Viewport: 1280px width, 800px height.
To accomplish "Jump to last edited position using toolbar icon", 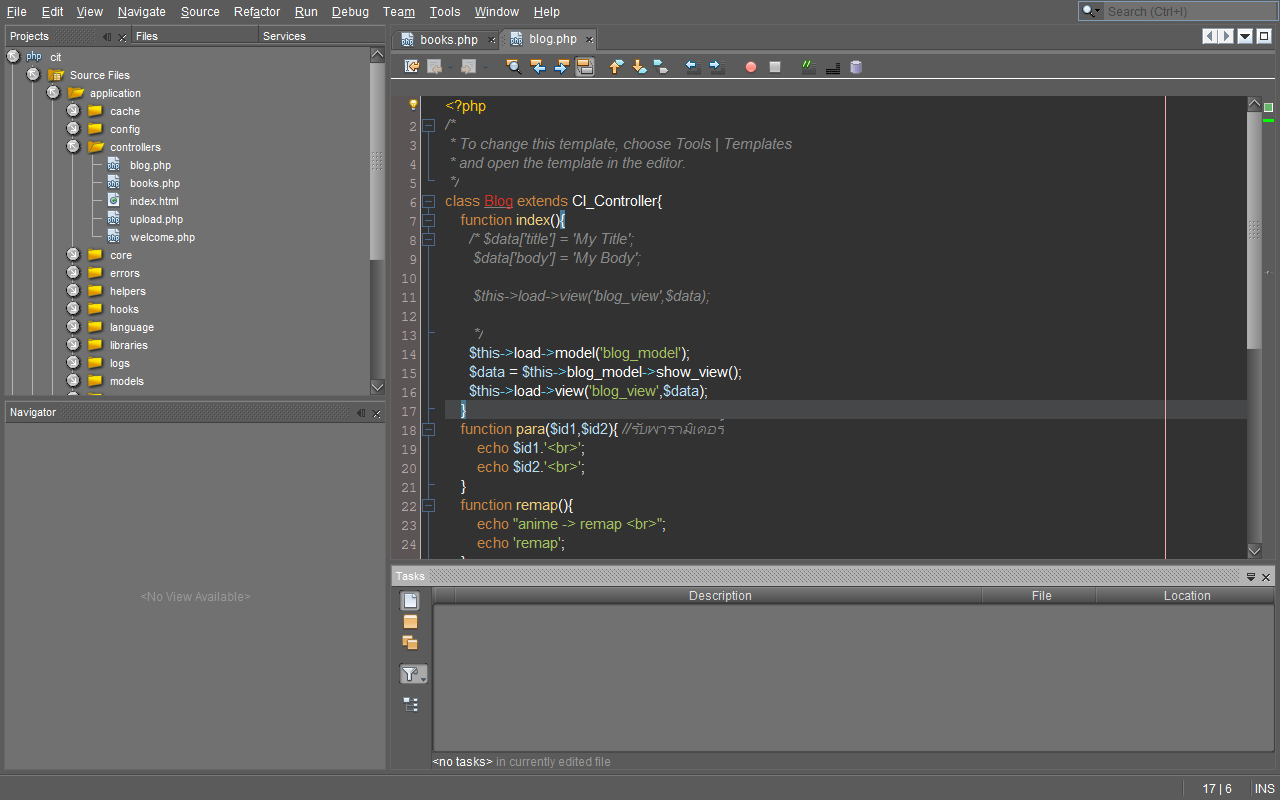I will pyautogui.click(x=410, y=66).
